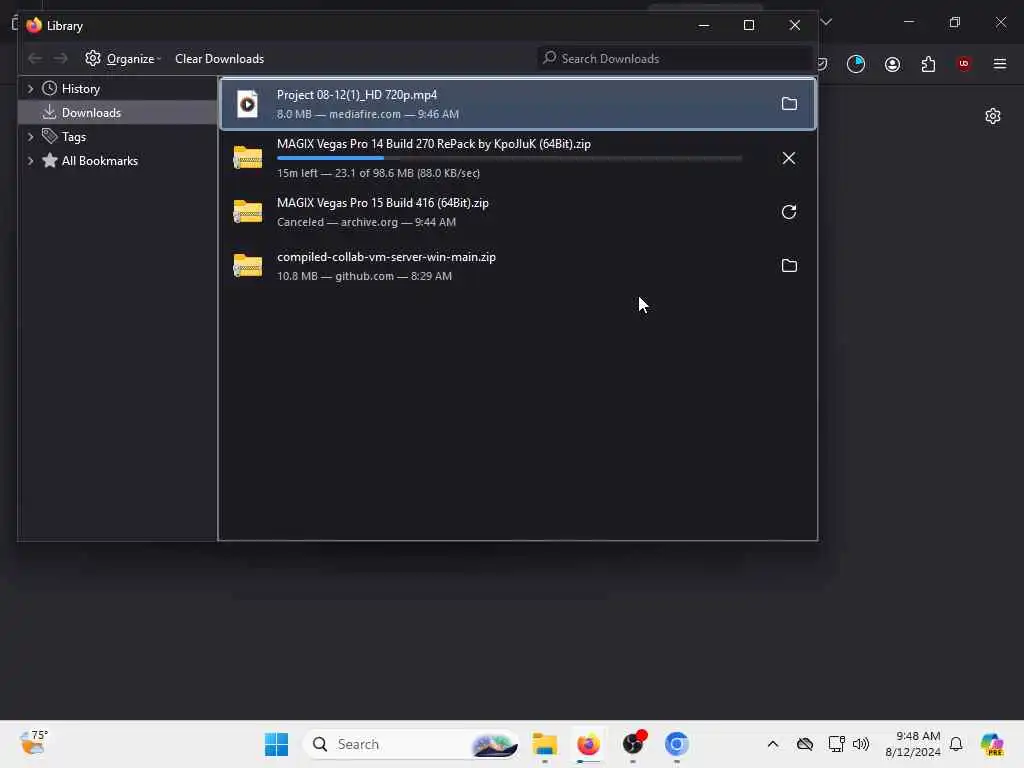Expand the Tags tree item
Viewport: 1024px width, 768px height.
coord(30,136)
